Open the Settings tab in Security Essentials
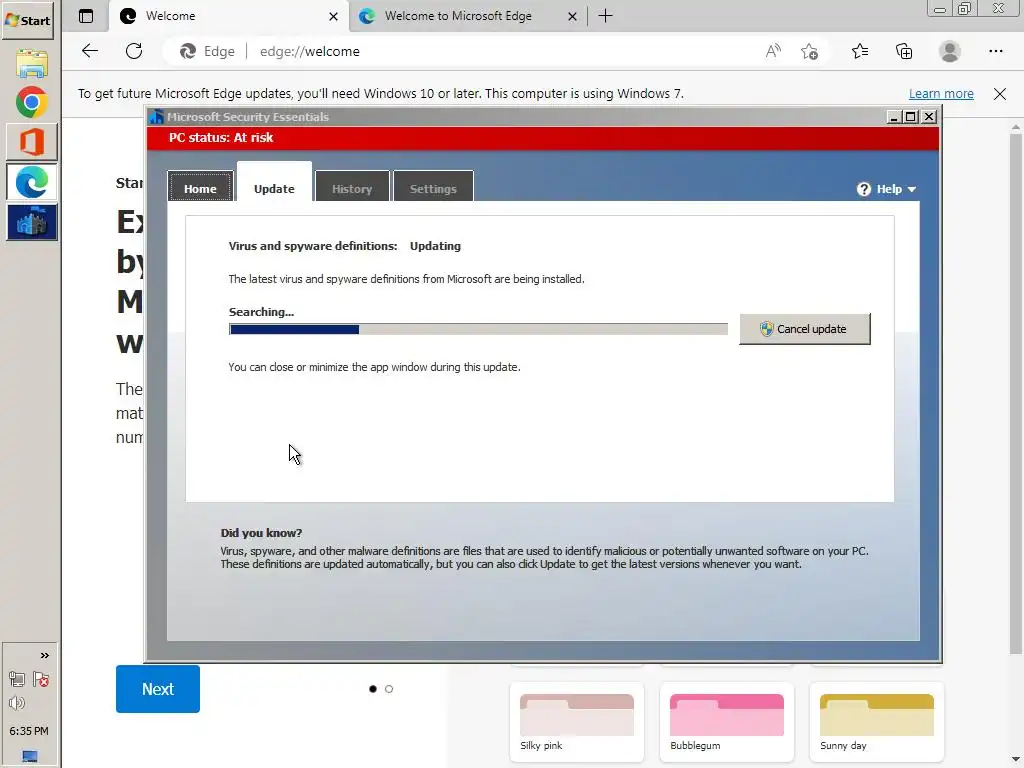1024x768 pixels. 433,188
